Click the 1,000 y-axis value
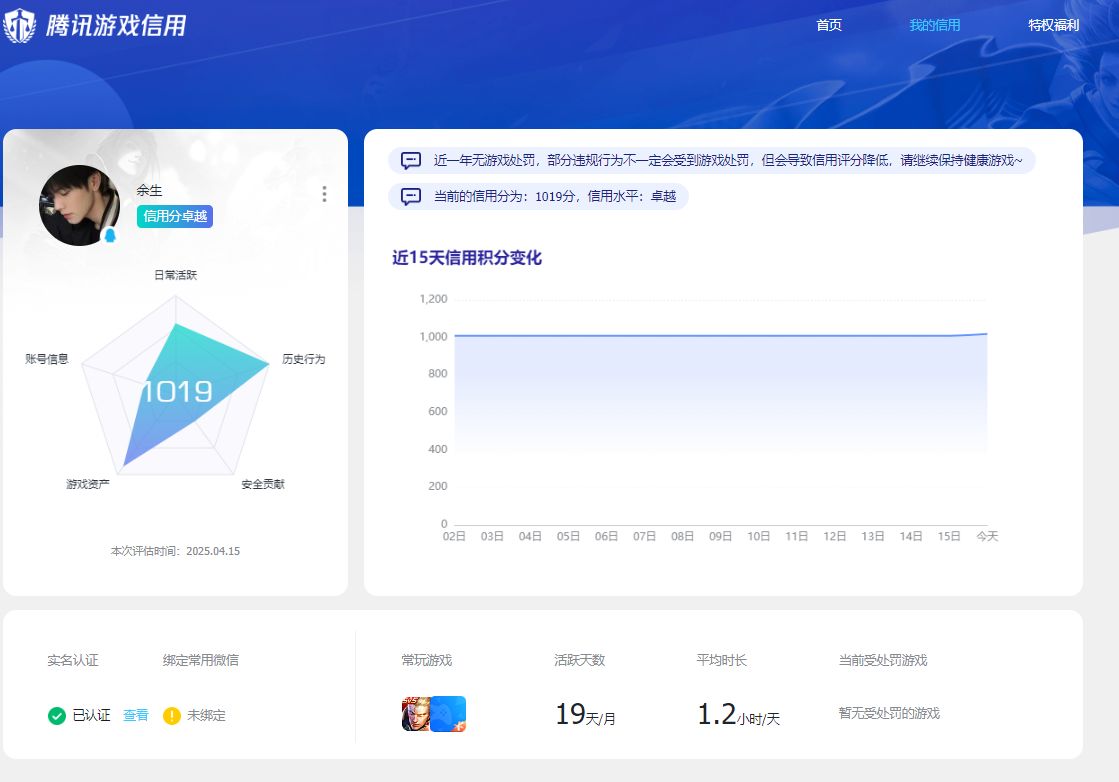 click(x=433, y=336)
